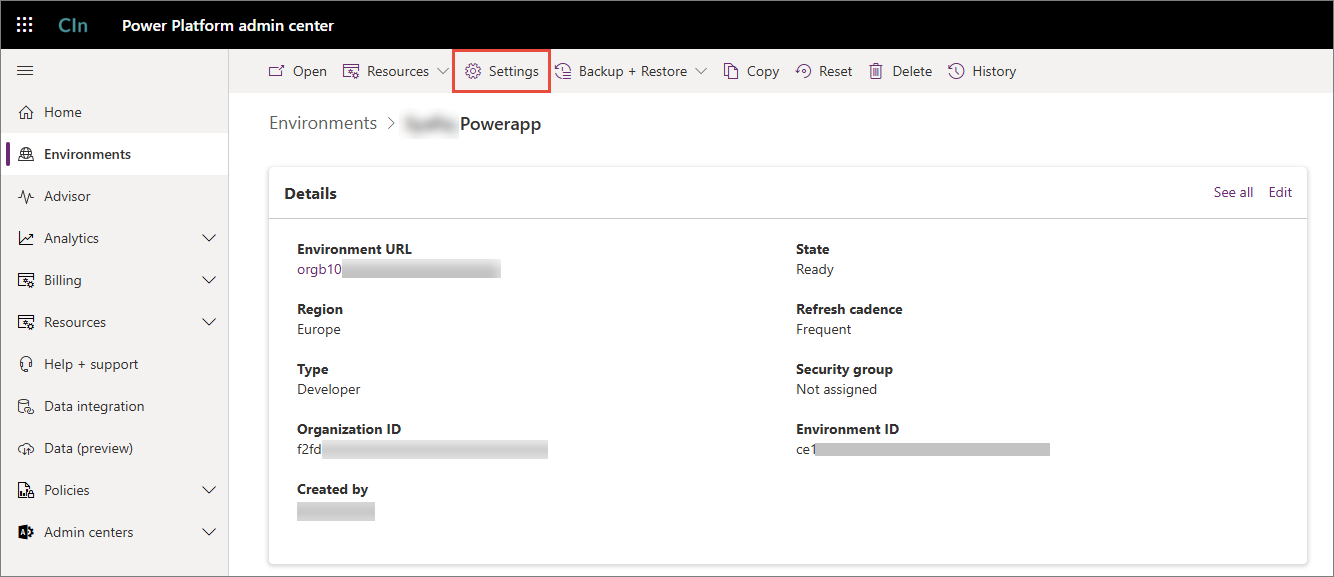Click See all in Details card
This screenshot has height=577, width=1334.
tap(1233, 192)
